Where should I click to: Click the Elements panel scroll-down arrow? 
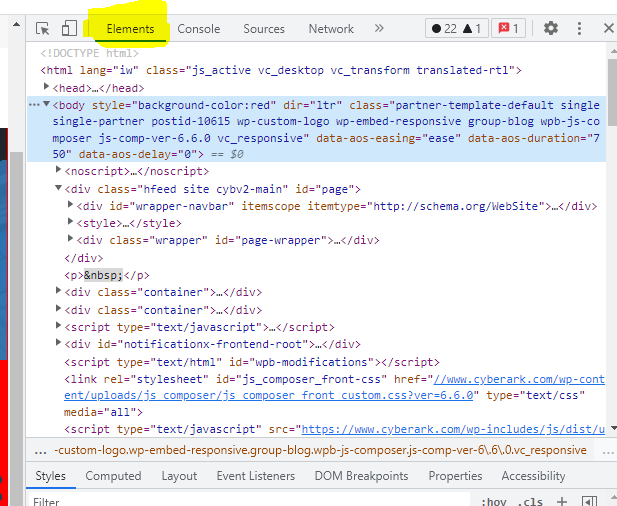(x=613, y=428)
